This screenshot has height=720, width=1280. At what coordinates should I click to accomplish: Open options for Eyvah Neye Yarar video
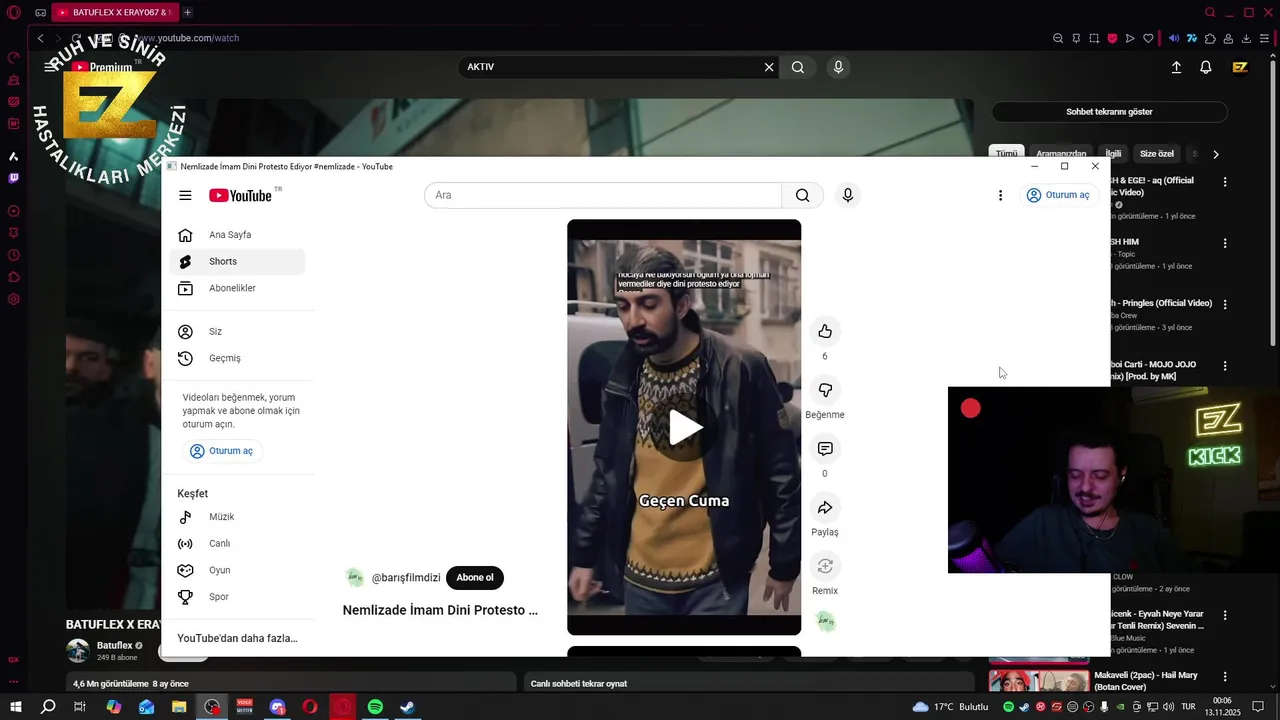pos(1225,614)
